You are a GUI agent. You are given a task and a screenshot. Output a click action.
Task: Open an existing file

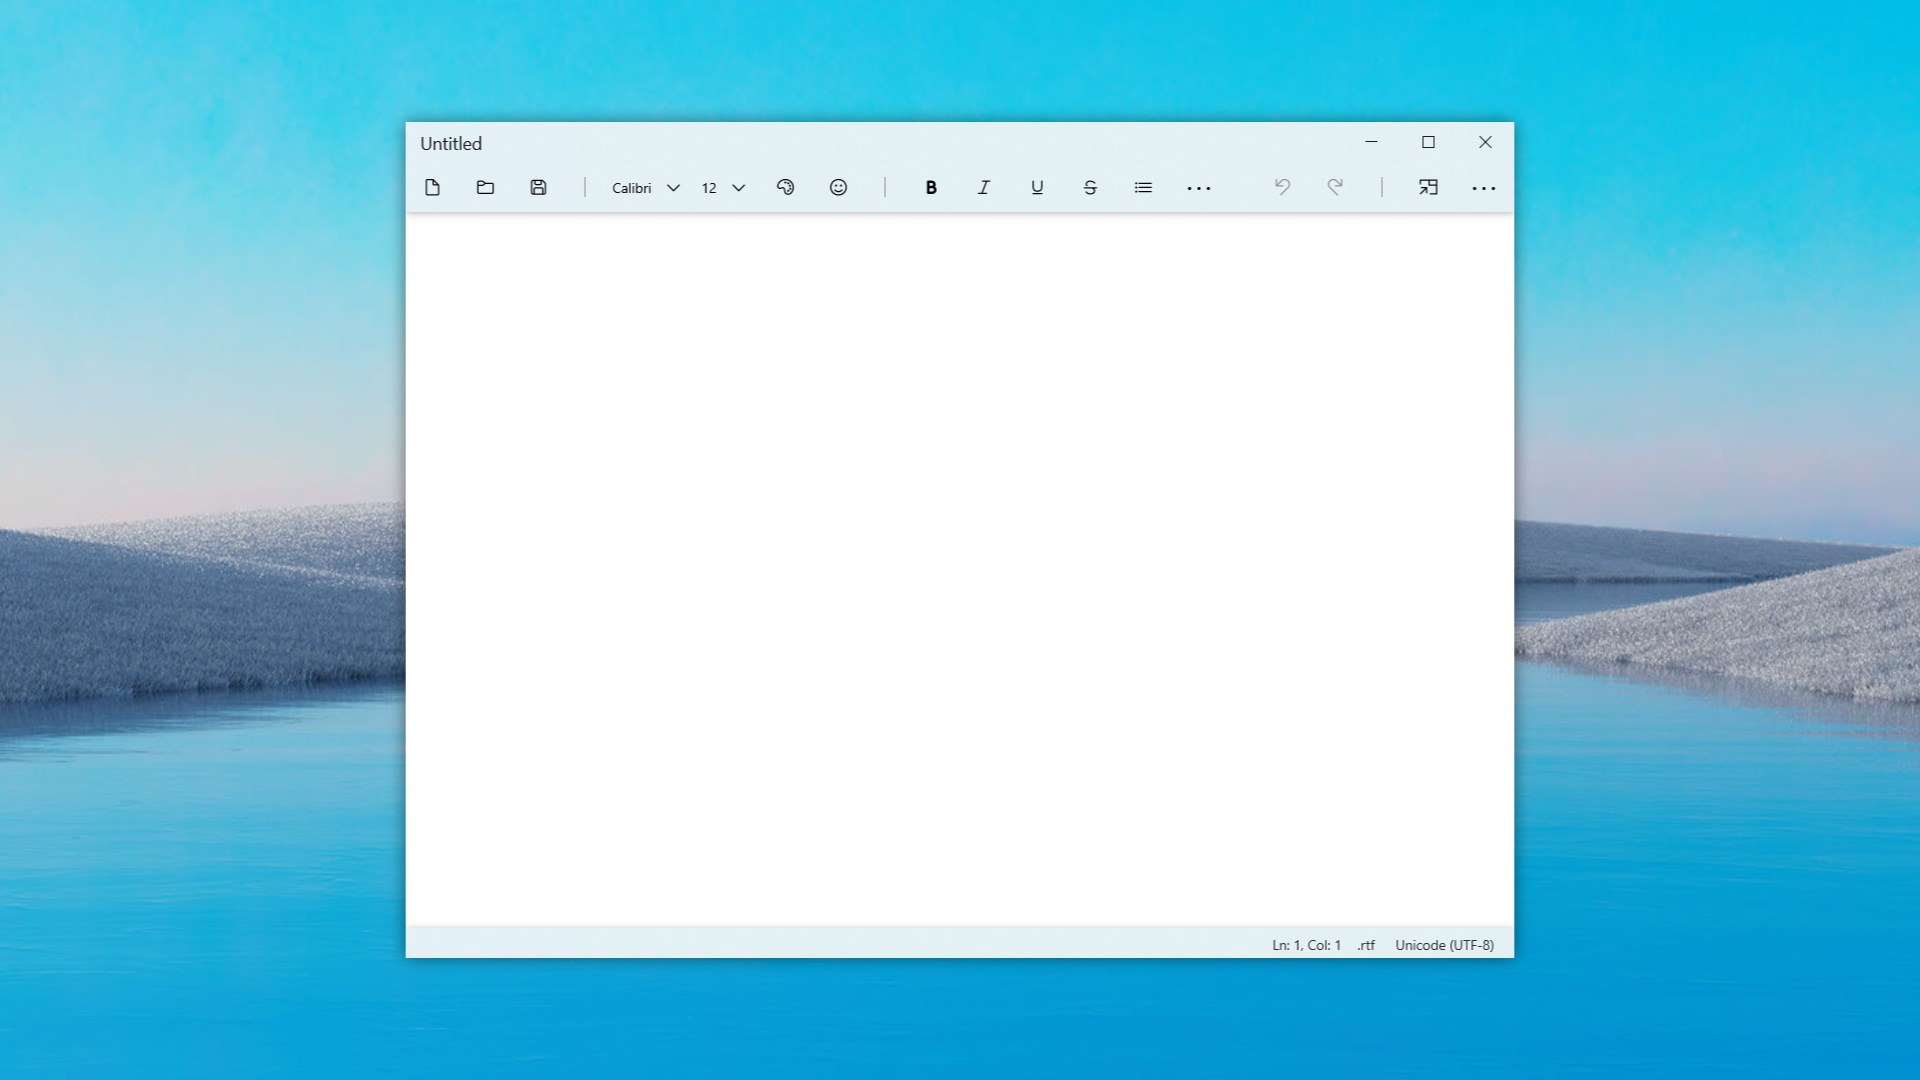click(485, 187)
